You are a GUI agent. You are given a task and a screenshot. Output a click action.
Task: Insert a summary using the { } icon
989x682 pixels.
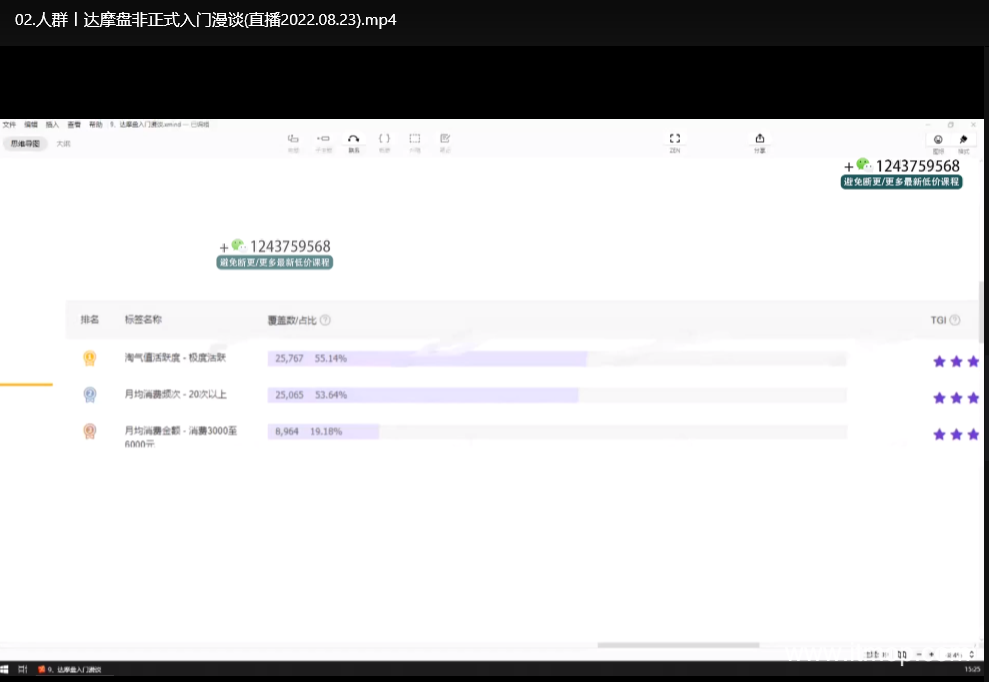384,139
